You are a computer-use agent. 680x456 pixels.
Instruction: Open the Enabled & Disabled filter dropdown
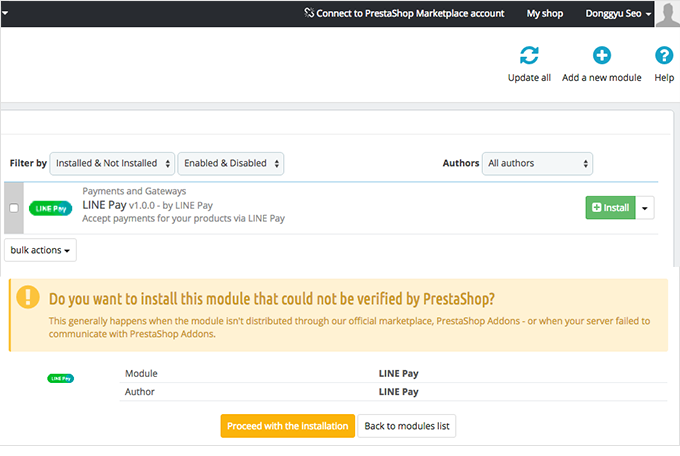231,164
